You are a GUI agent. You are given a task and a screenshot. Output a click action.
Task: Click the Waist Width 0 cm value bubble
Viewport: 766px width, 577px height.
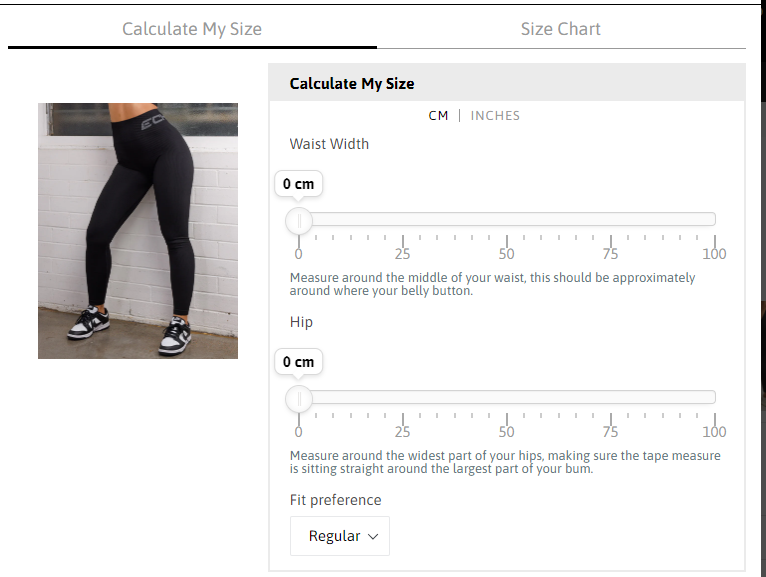[x=298, y=184]
